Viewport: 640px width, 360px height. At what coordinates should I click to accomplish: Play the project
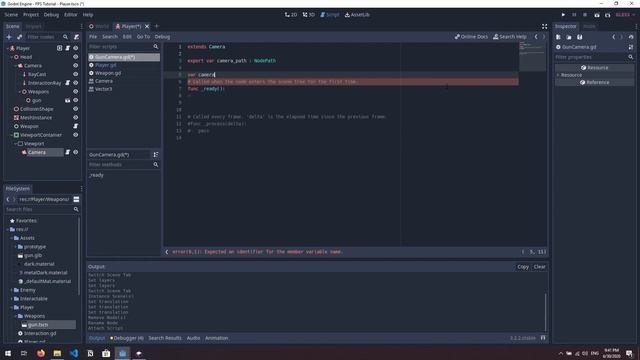[x=563, y=15]
